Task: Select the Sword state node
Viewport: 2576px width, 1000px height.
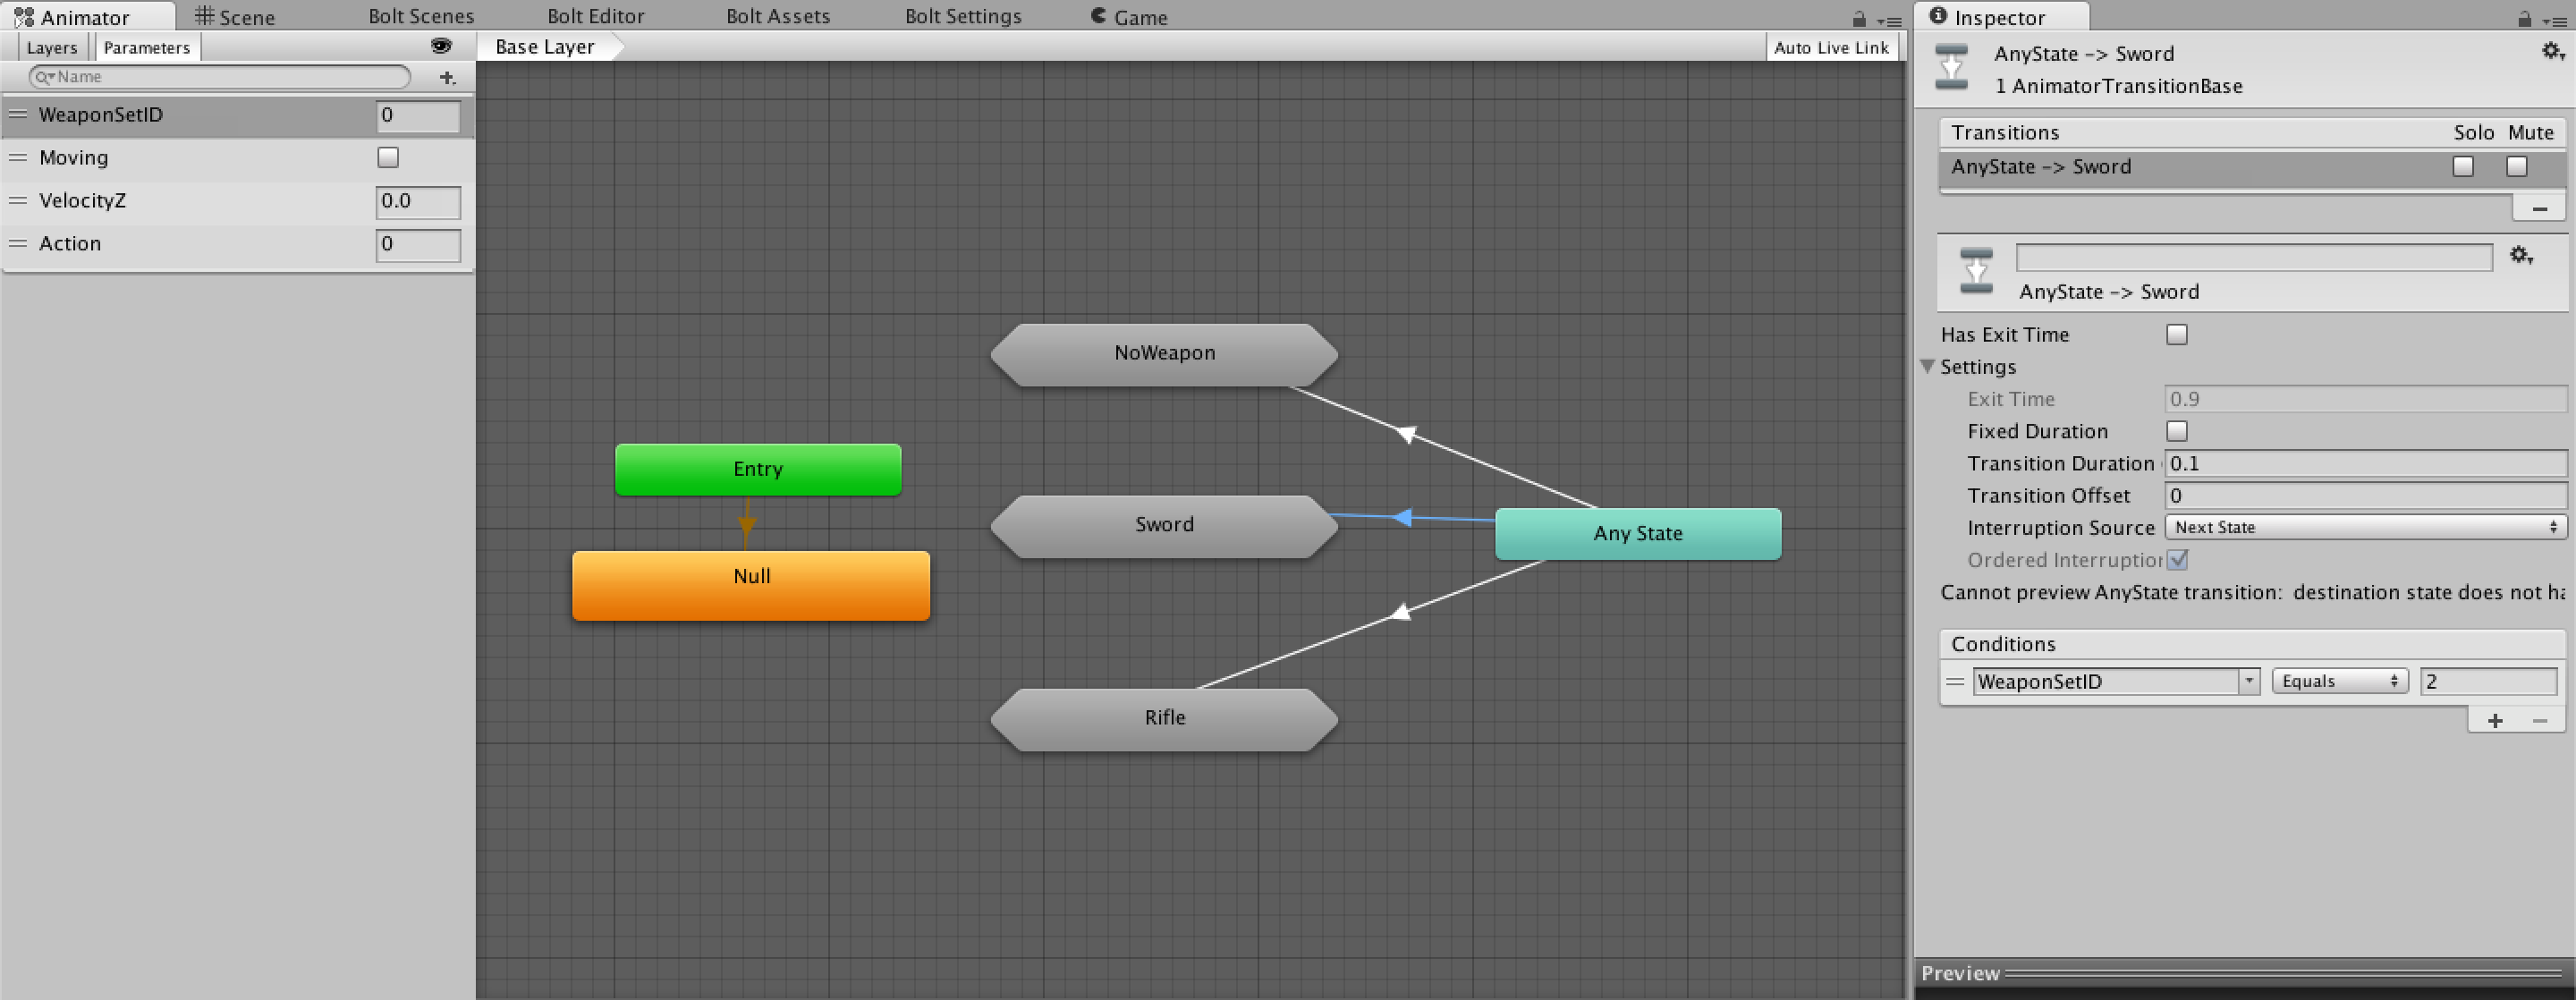Action: tap(1163, 525)
